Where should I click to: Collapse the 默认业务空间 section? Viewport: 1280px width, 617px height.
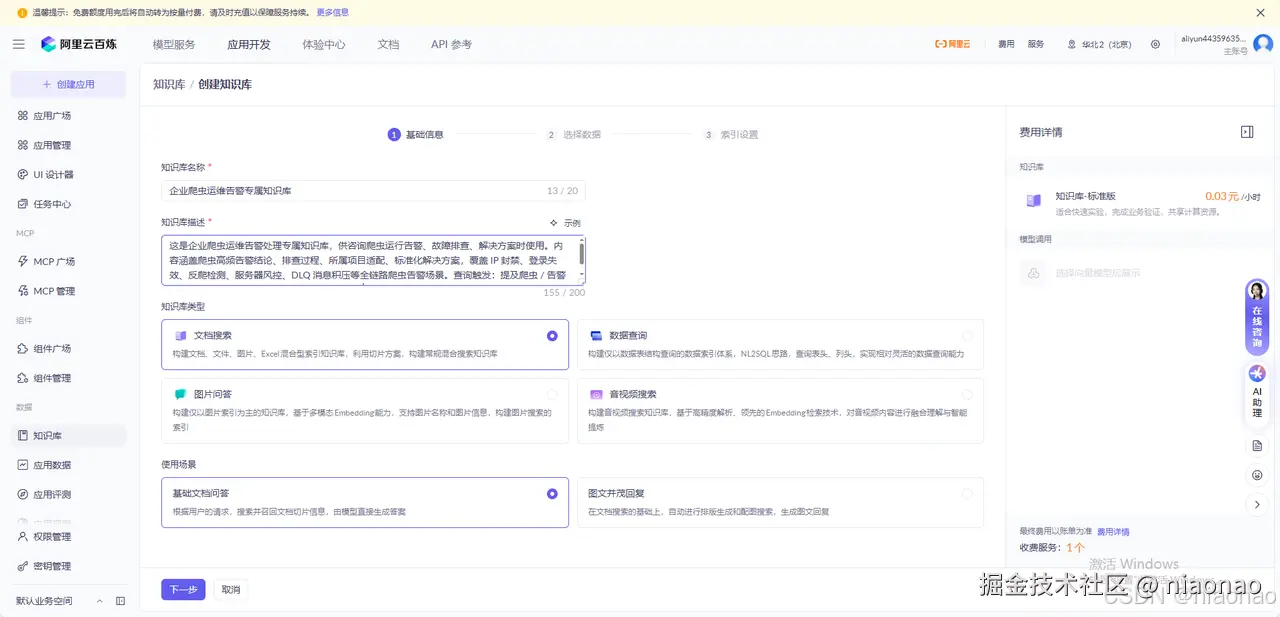coord(99,601)
